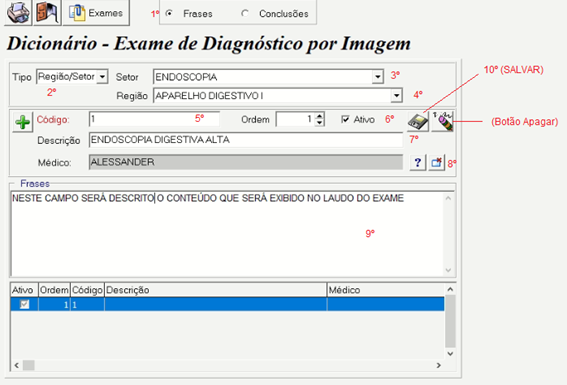567x385 pixels.
Task: Click grid horizontal scroll right arrow
Action: point(439,365)
